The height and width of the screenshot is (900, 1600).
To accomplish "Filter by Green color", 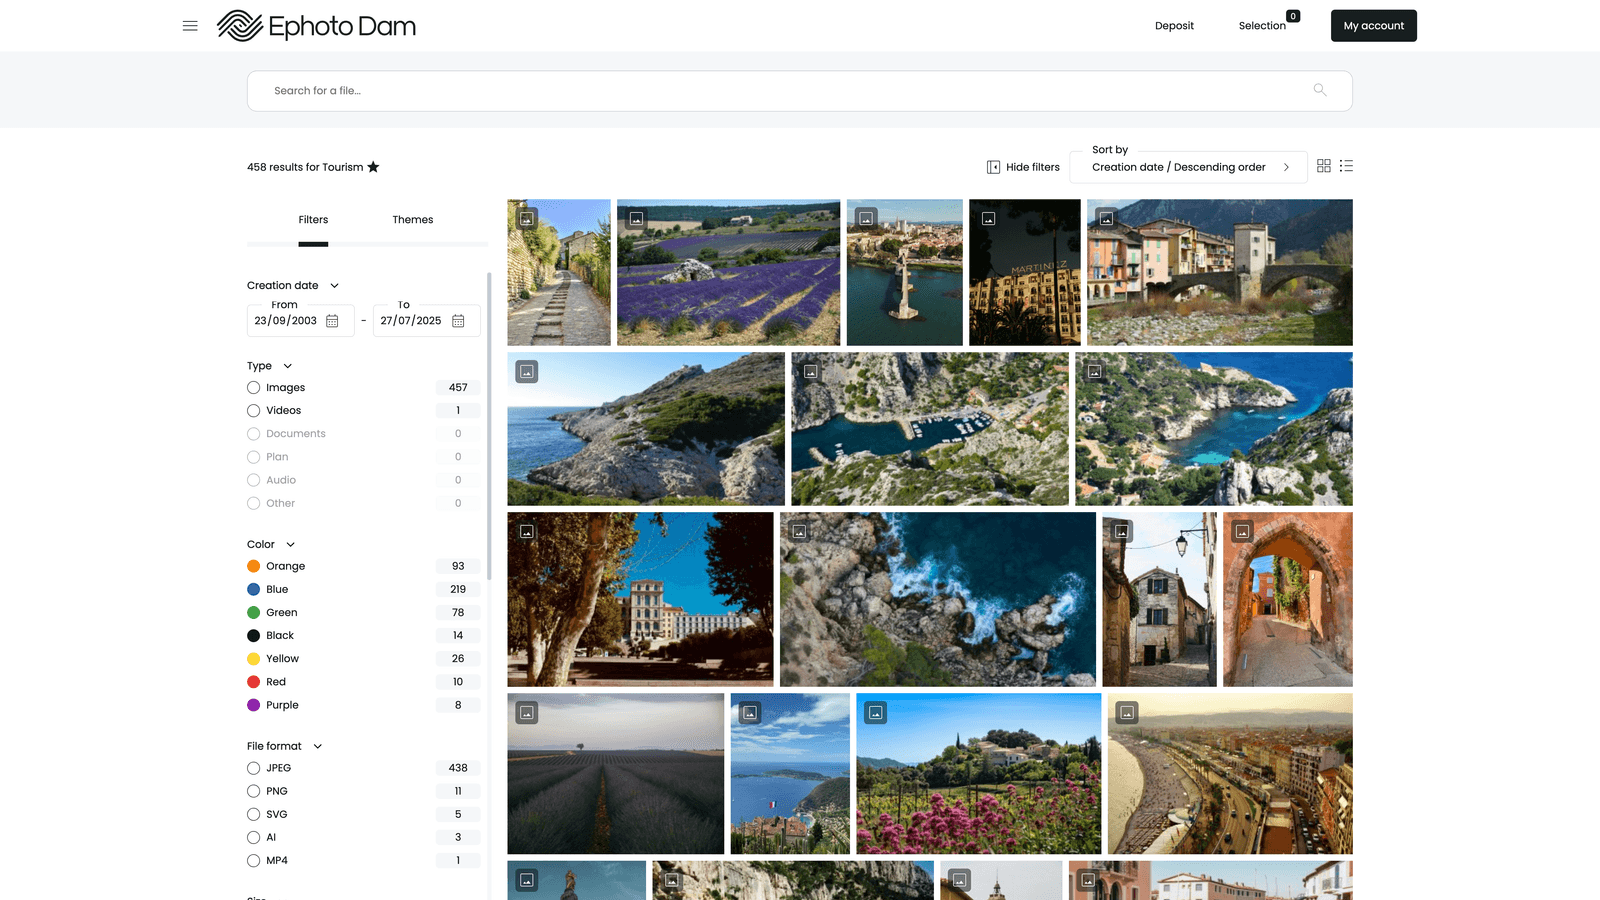I will pyautogui.click(x=253, y=613).
